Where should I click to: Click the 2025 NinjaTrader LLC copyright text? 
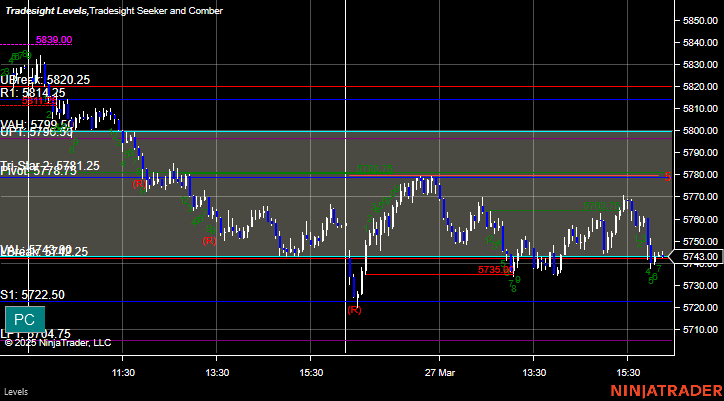click(x=58, y=343)
